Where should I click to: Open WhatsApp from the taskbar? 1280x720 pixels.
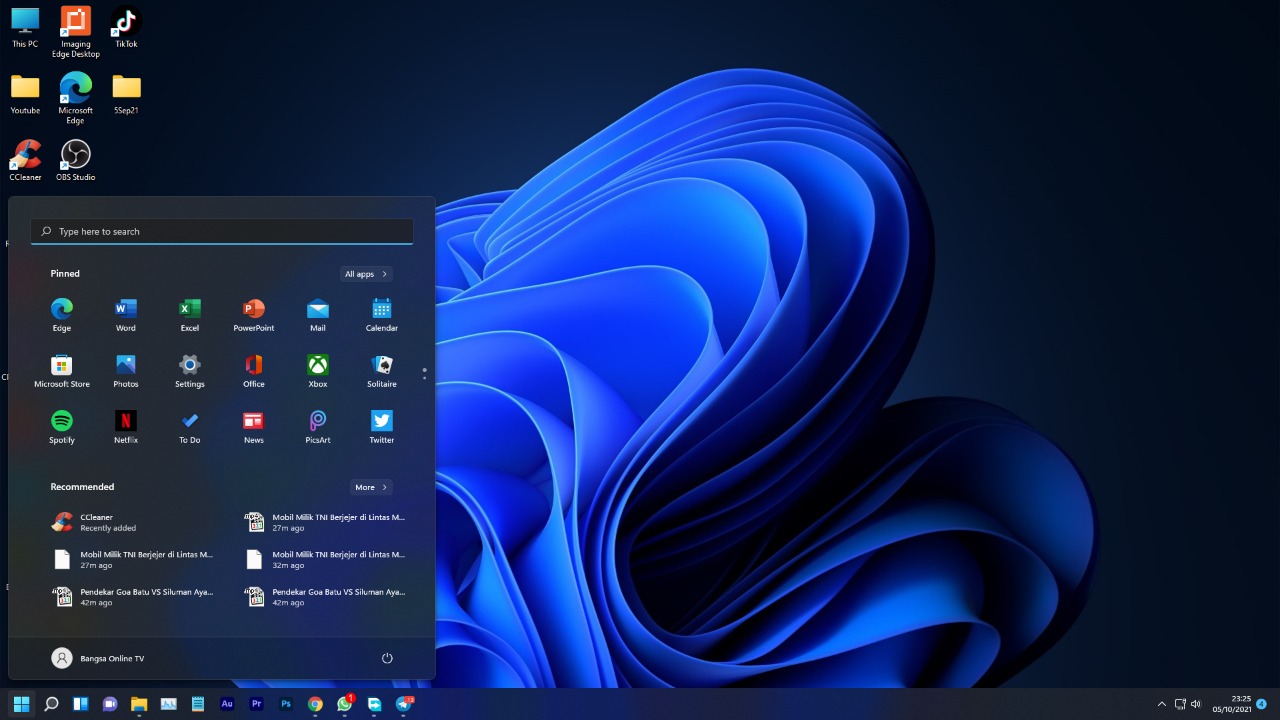[345, 704]
